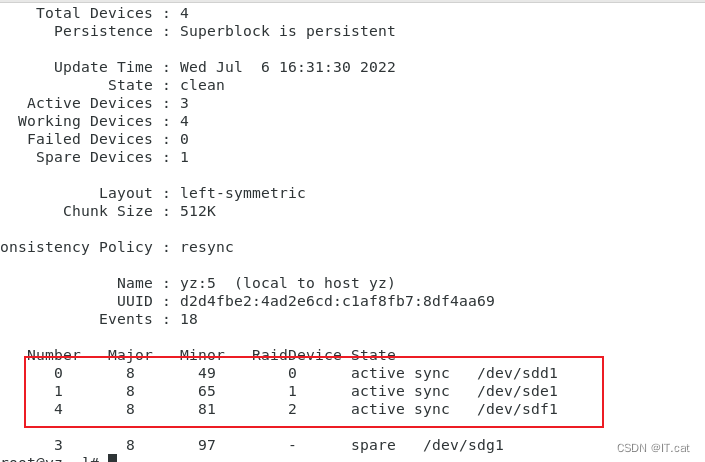Image resolution: width=705 pixels, height=462 pixels.
Task: Click the left-symmetric layout value
Action: click(243, 193)
